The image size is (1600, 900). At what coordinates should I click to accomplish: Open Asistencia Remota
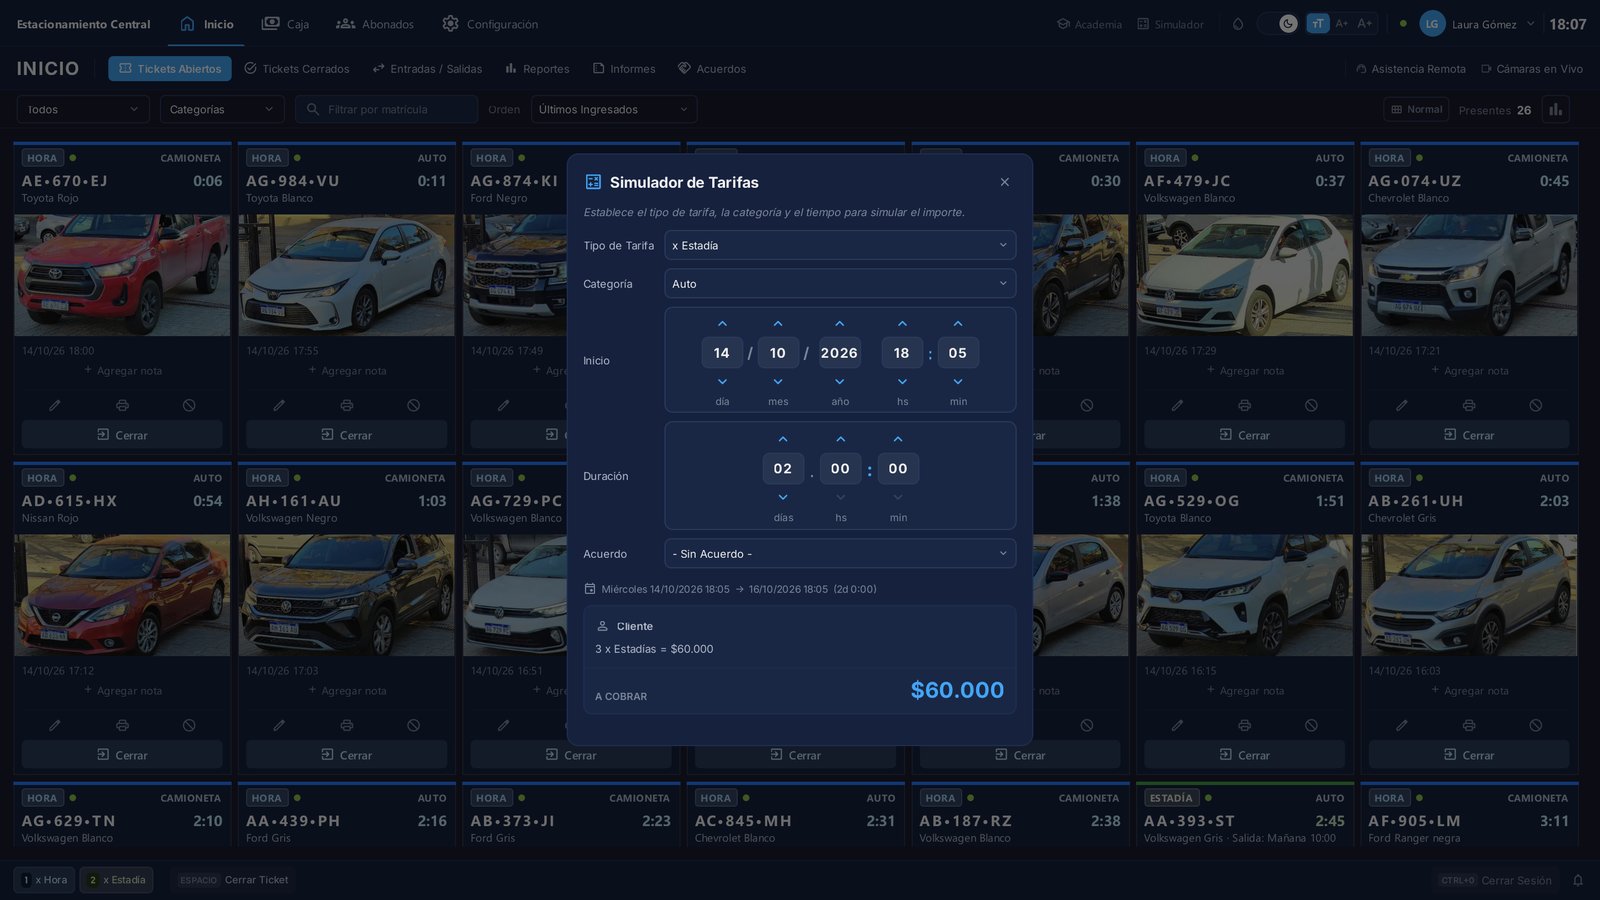click(x=1410, y=69)
